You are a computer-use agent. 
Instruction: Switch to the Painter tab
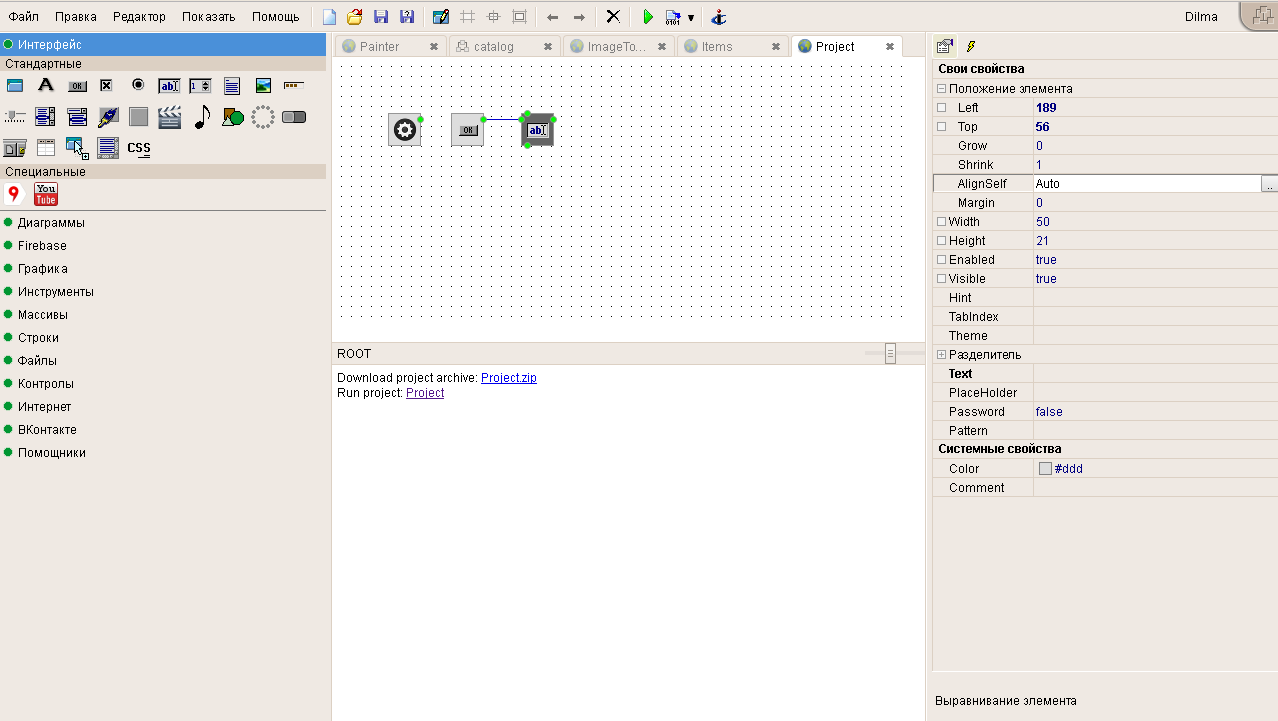379,47
